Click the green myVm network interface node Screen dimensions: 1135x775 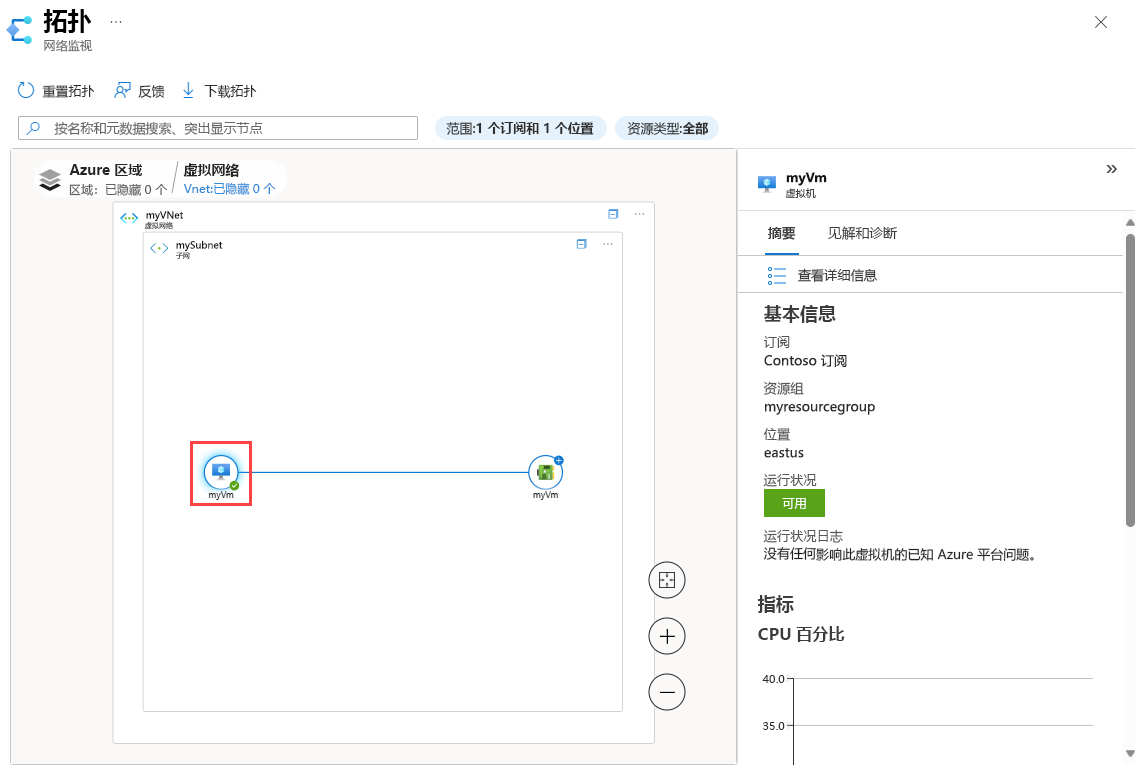[545, 470]
